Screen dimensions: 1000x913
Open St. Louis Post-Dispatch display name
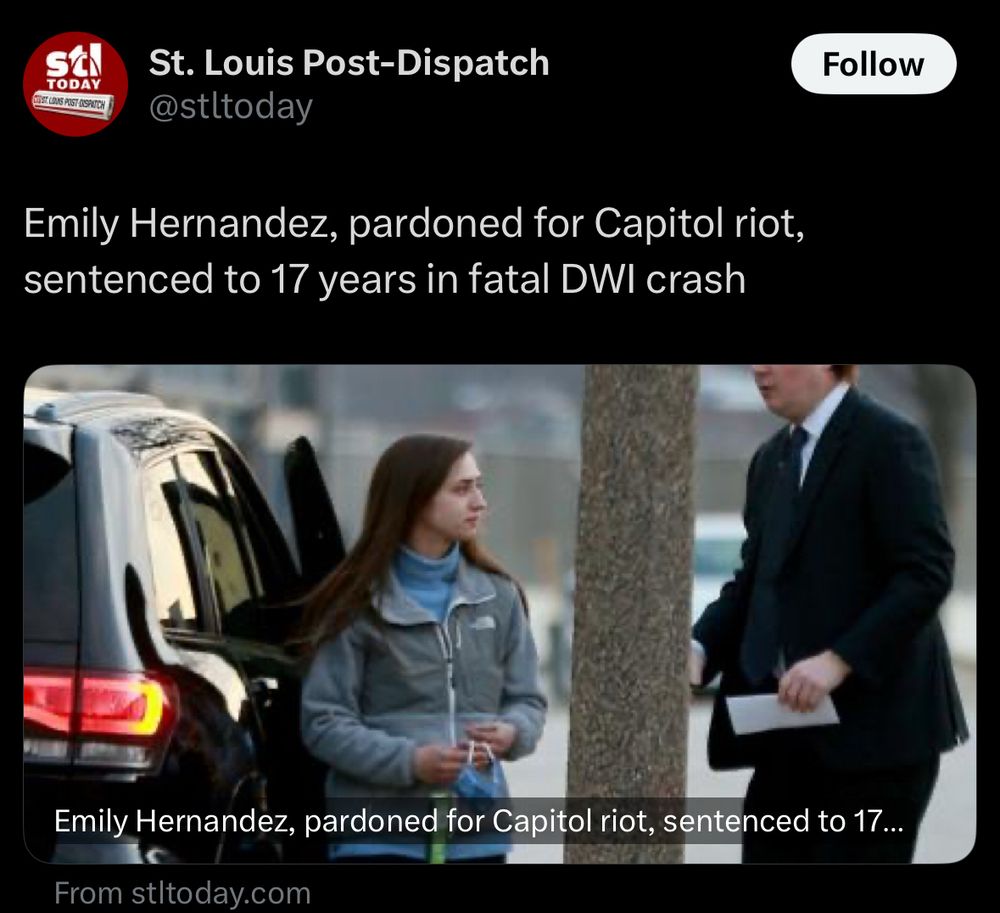coord(349,62)
